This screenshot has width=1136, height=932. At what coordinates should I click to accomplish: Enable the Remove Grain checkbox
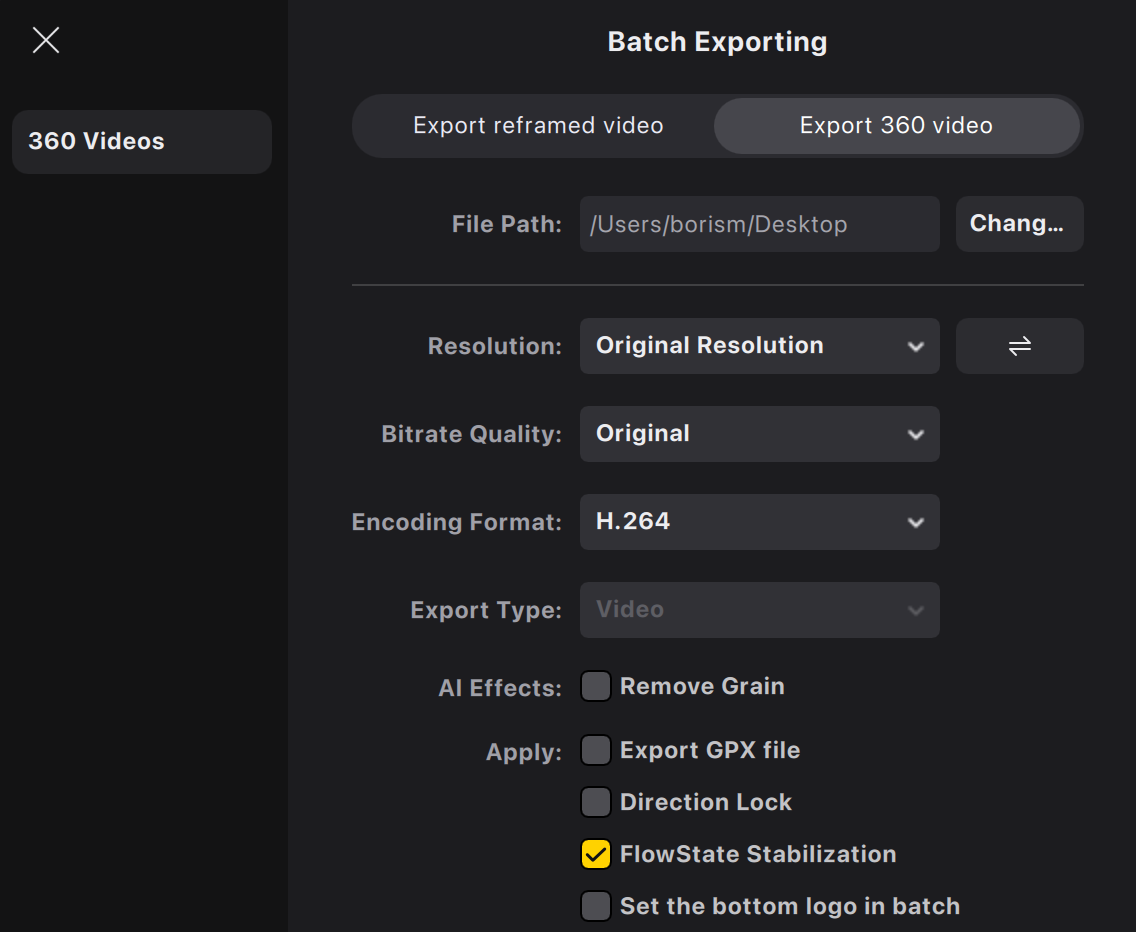596,686
